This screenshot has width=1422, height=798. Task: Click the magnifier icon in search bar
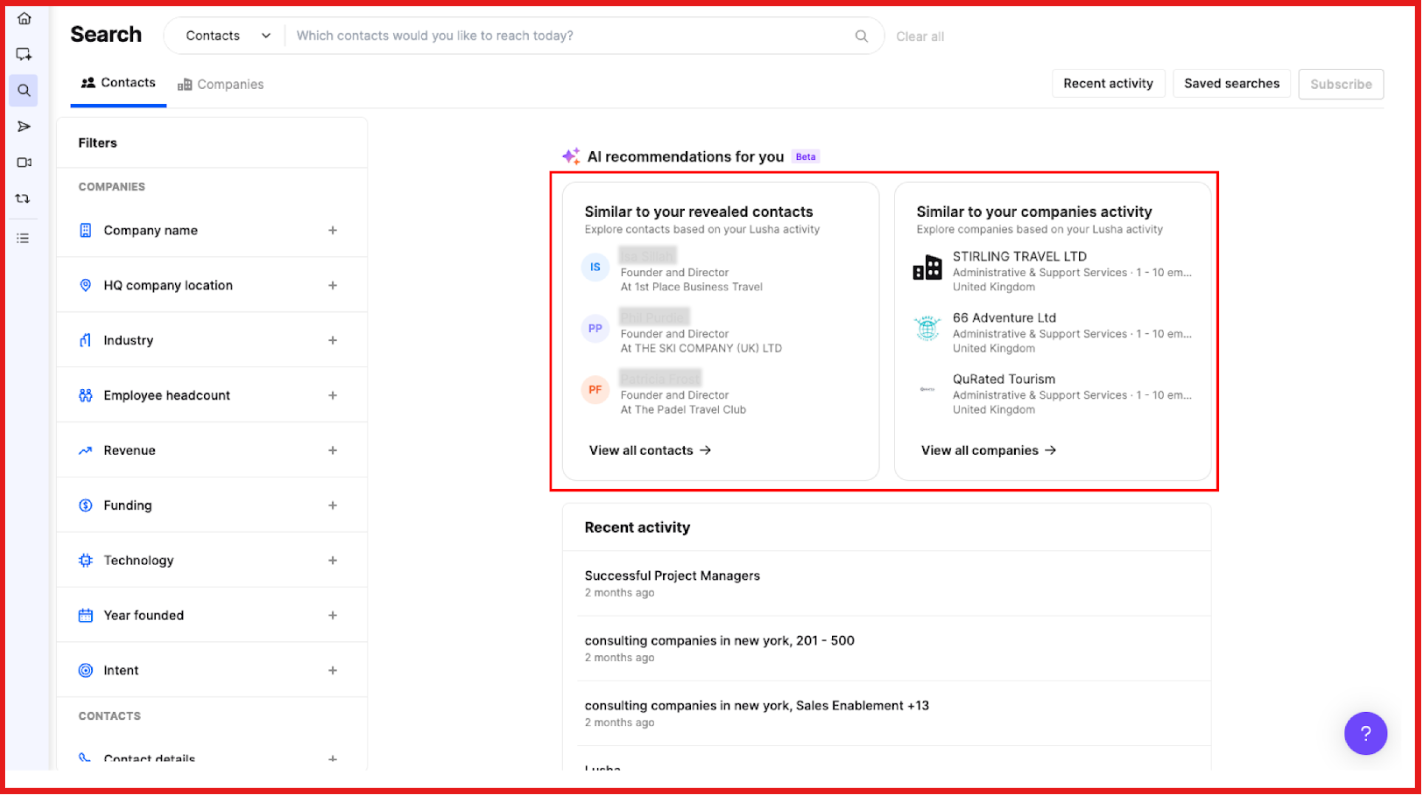pos(861,36)
